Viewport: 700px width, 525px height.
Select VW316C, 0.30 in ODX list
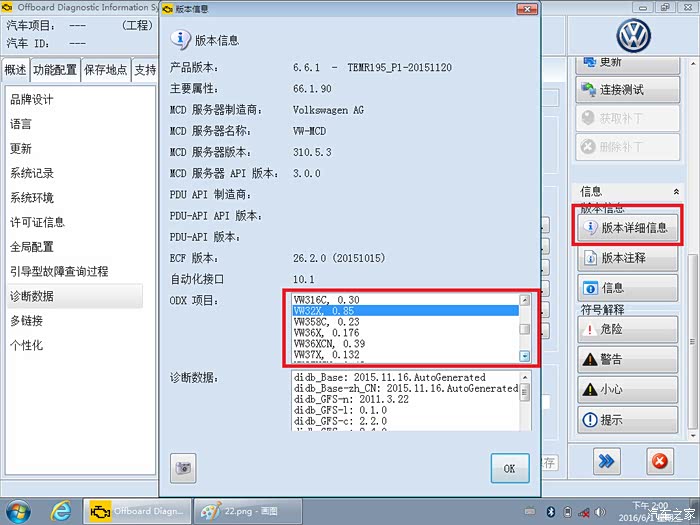point(405,300)
